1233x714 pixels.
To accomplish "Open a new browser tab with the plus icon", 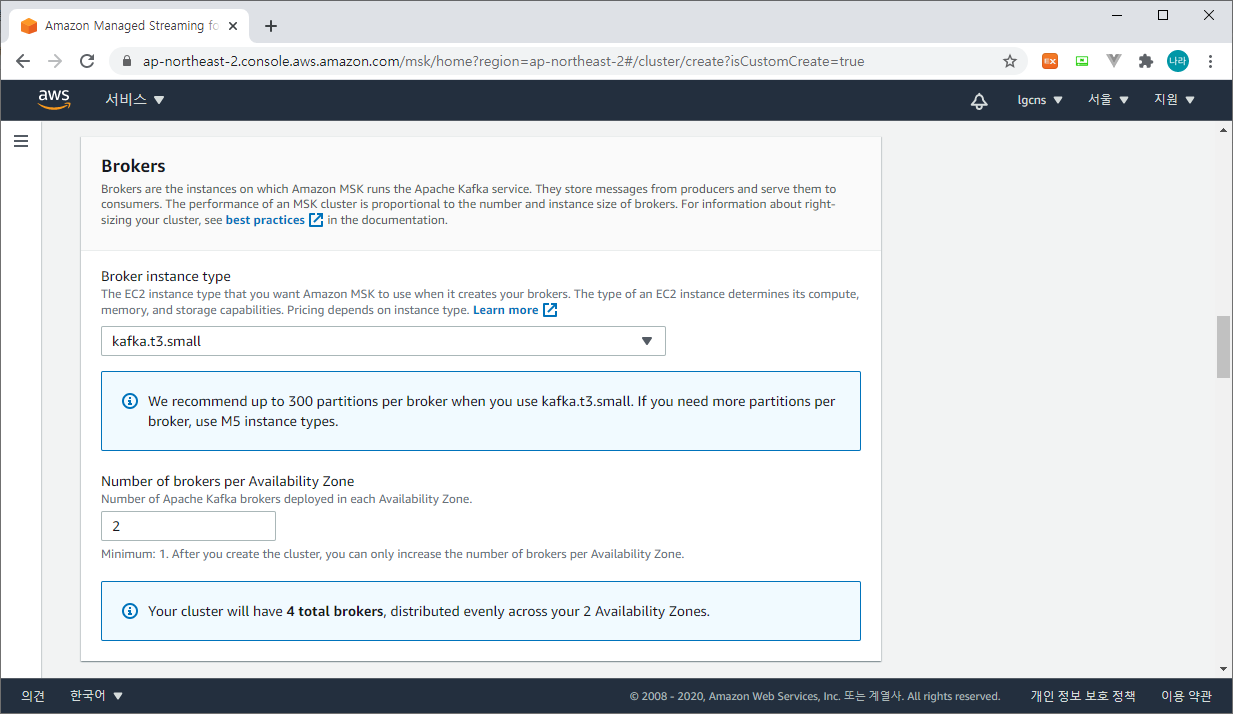I will coord(271,26).
